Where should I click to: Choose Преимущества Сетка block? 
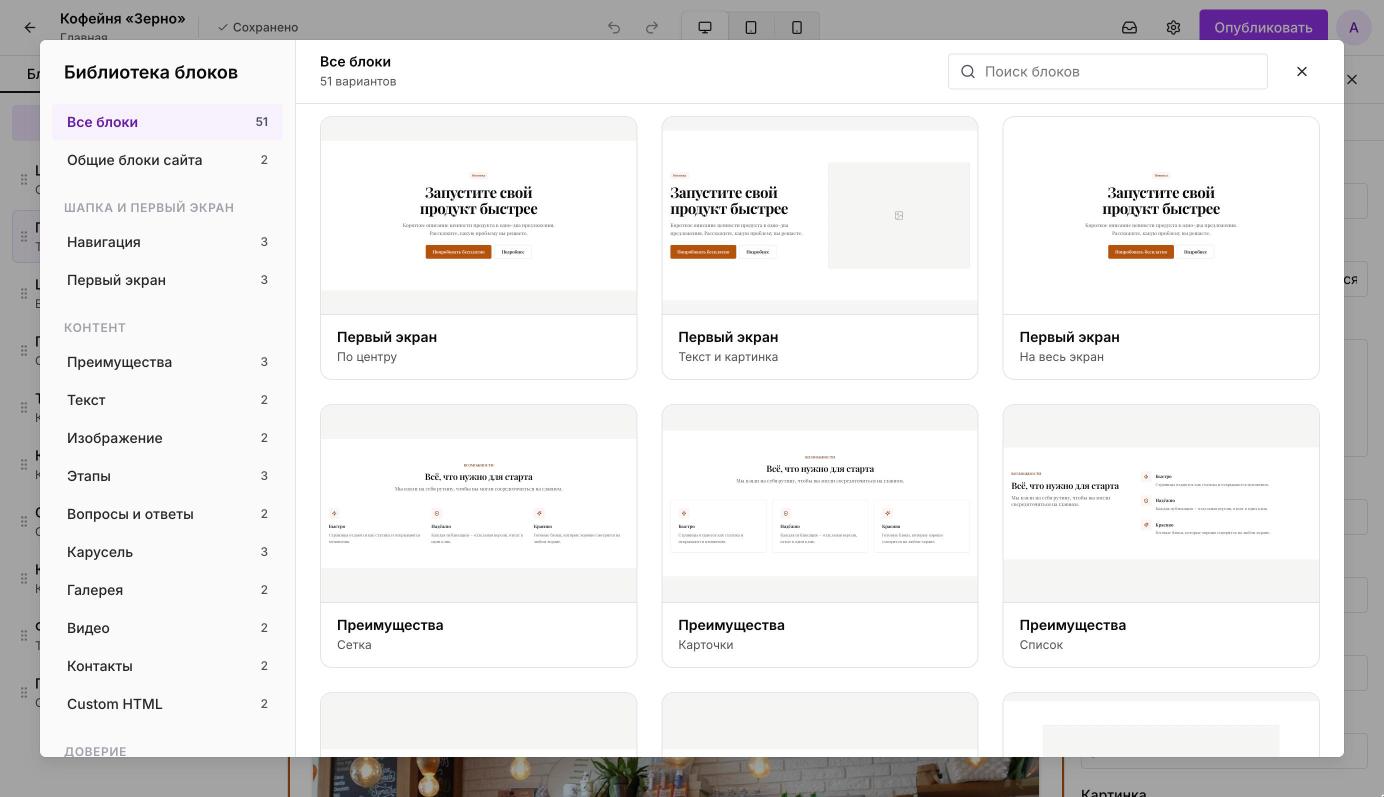click(x=478, y=536)
